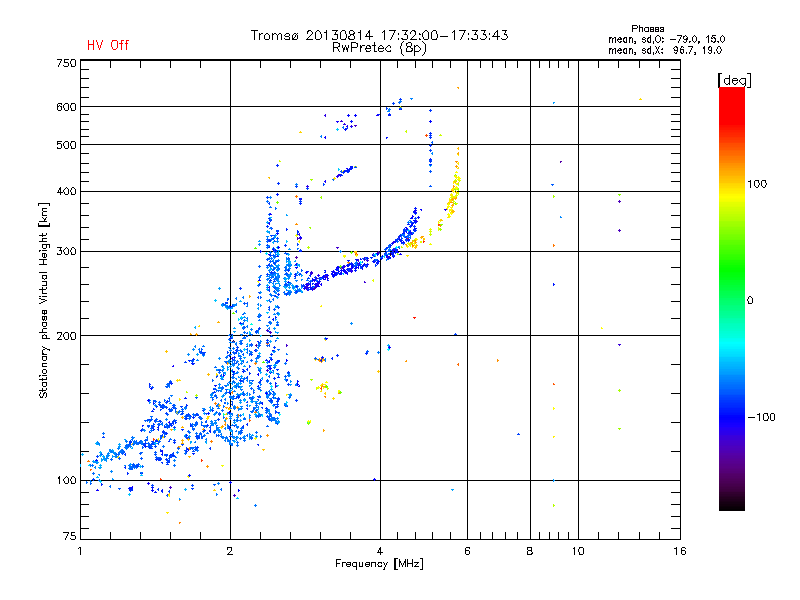Screen dimensions: 800x600
Task: Click y-axis tick label '300'
Action: (x=67, y=252)
